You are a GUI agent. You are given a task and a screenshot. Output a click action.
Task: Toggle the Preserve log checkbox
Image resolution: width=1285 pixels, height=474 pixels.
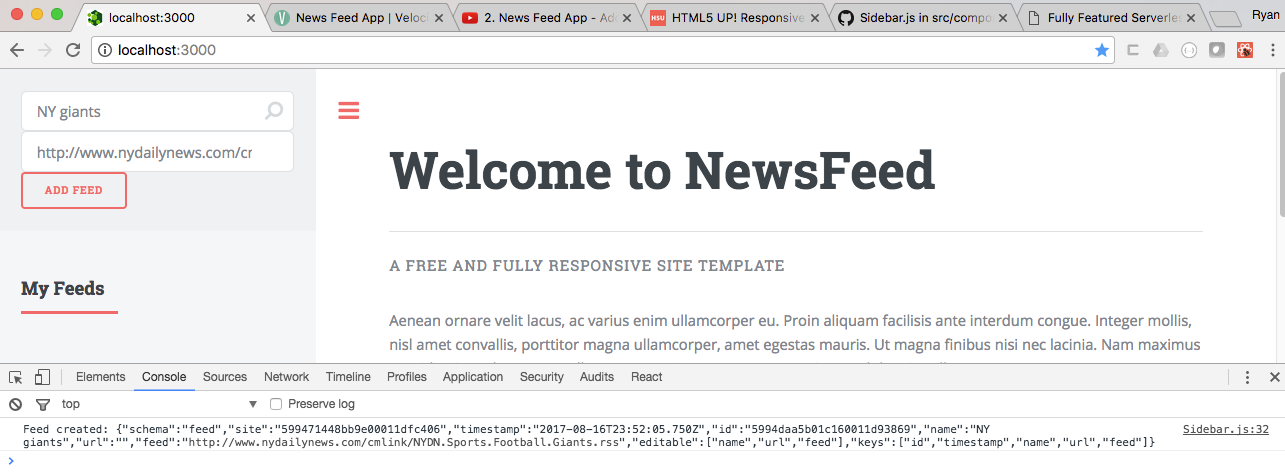tap(277, 404)
